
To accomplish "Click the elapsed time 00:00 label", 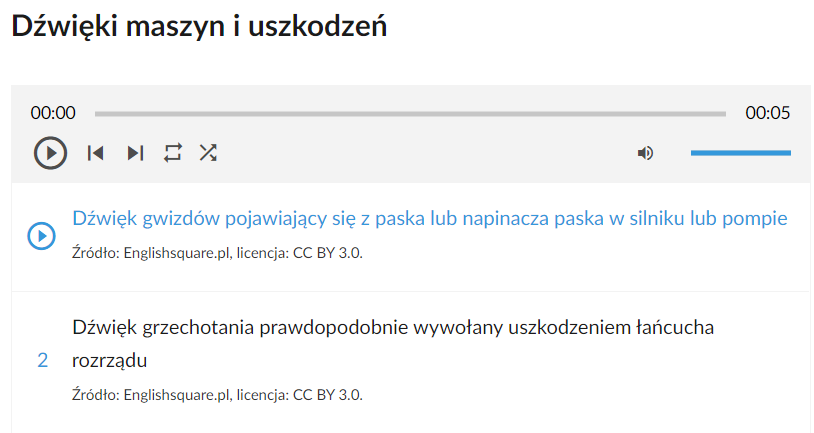I will tap(53, 113).
